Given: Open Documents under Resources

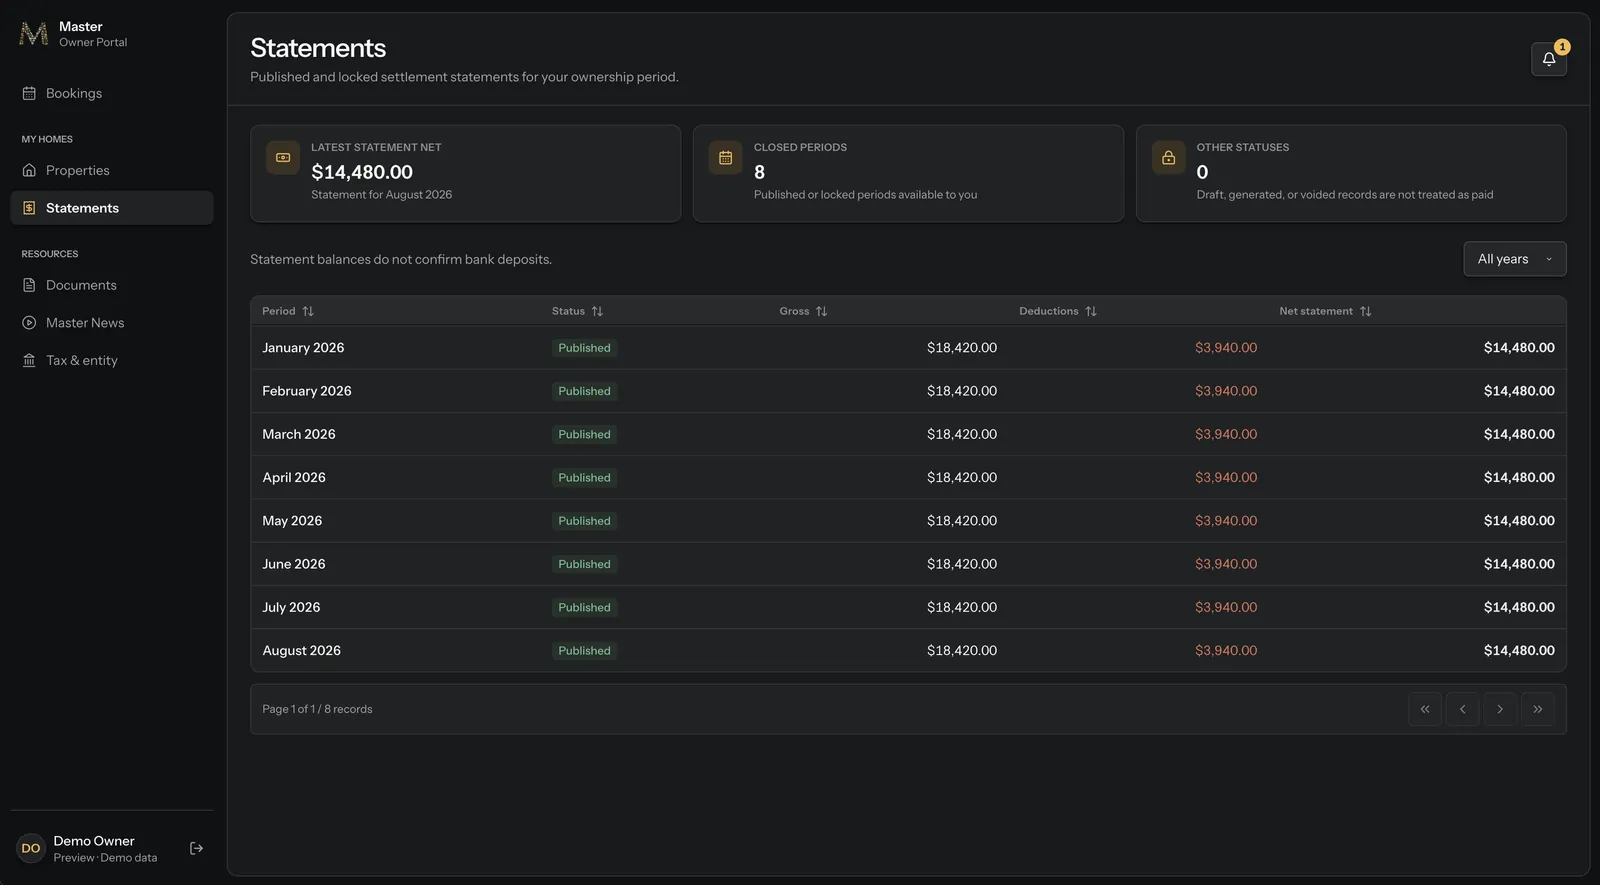Looking at the screenshot, I should (x=112, y=285).
